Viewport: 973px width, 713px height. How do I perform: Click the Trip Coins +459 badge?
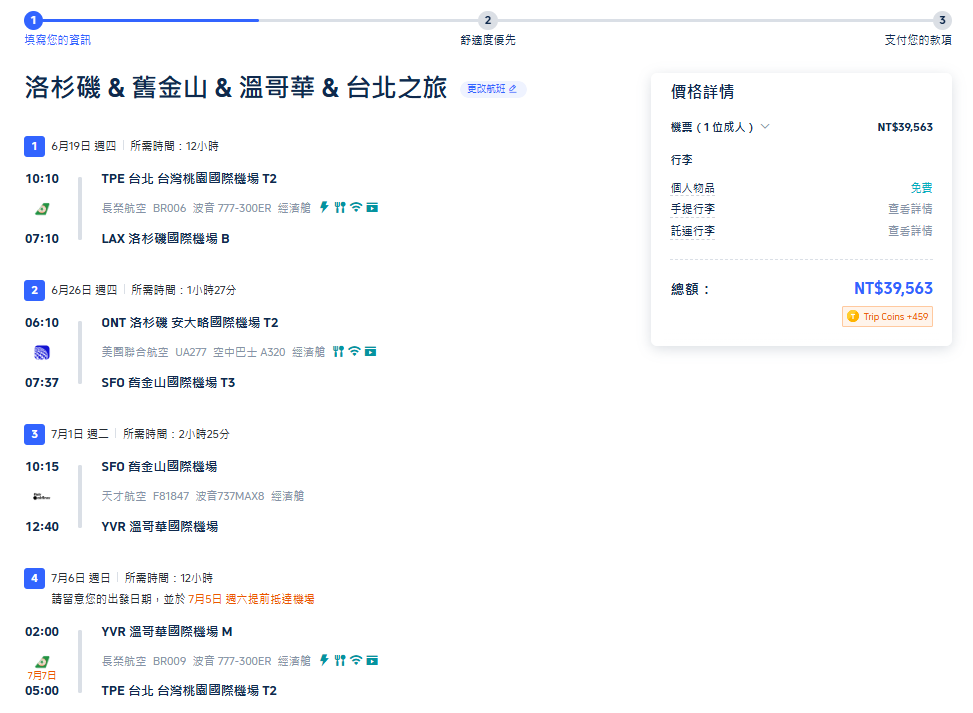coord(887,316)
